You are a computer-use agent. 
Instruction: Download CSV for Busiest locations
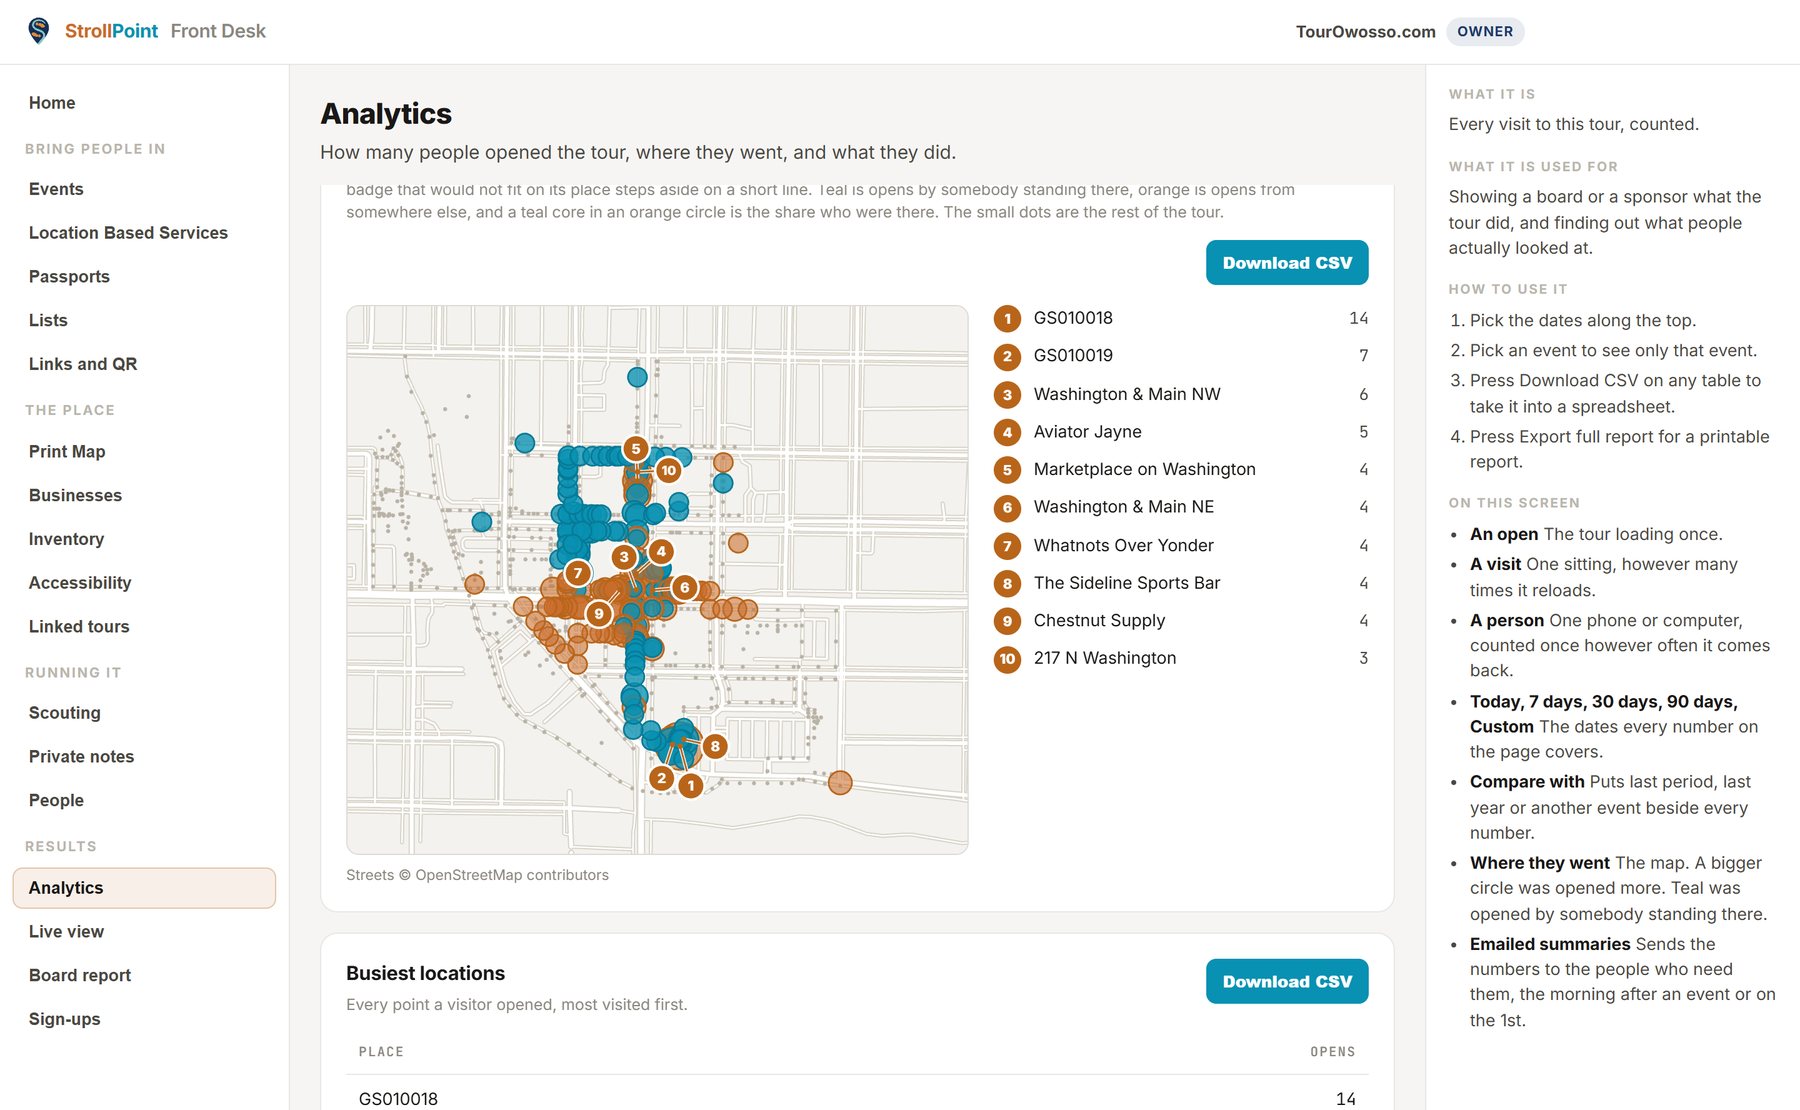(x=1287, y=982)
